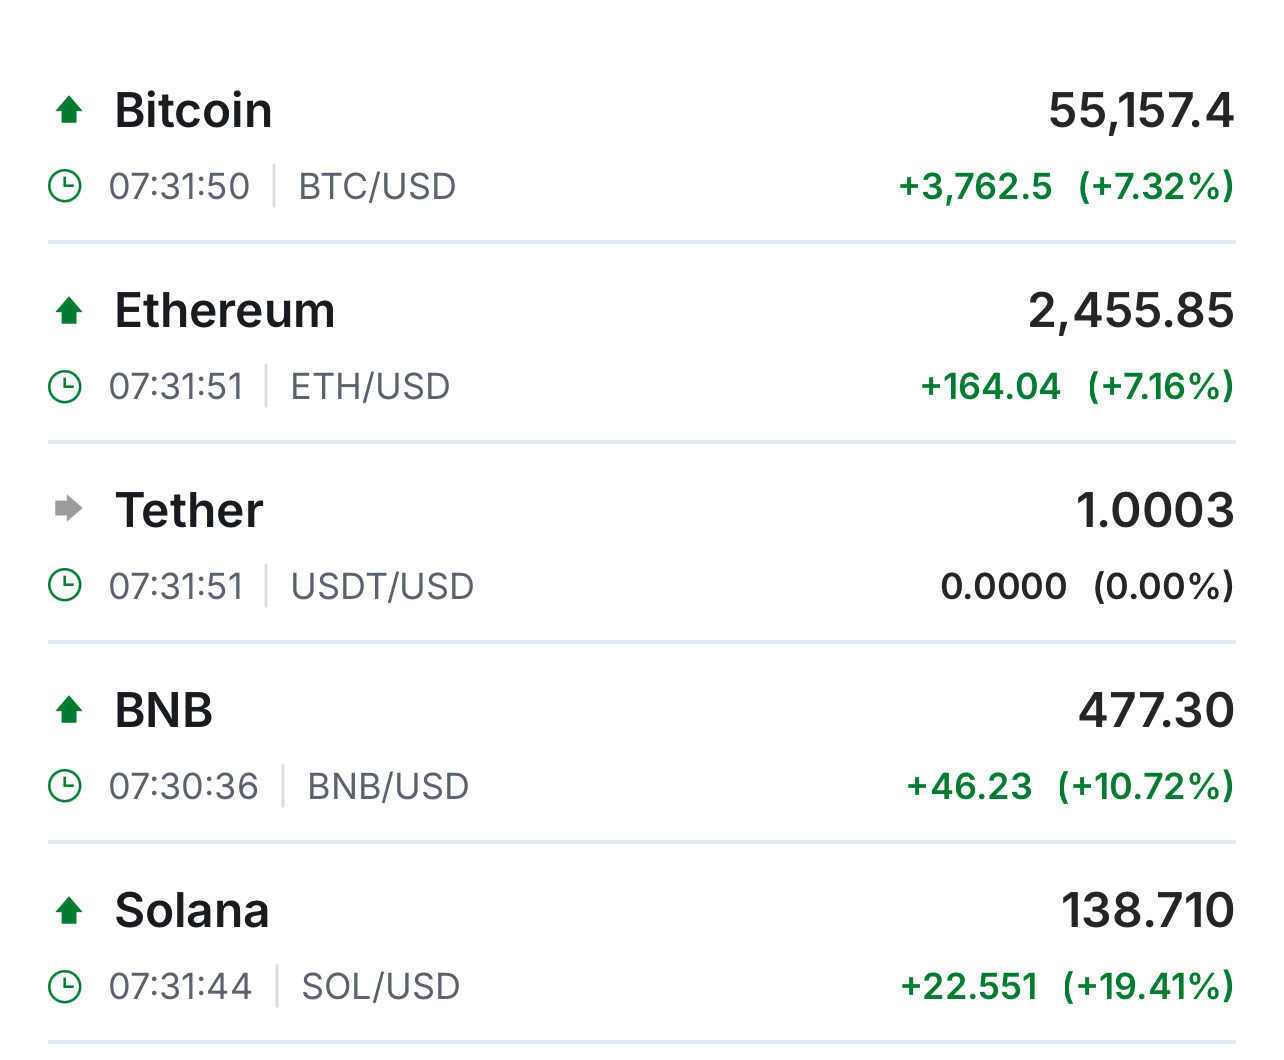Click the clock icon in Tether row
The width and height of the screenshot is (1284, 1060).
tap(65, 586)
